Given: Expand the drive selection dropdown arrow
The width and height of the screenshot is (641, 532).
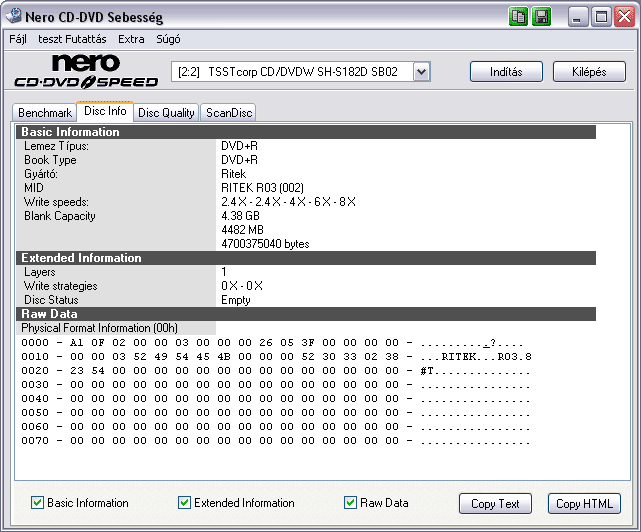Looking at the screenshot, I should [421, 72].
